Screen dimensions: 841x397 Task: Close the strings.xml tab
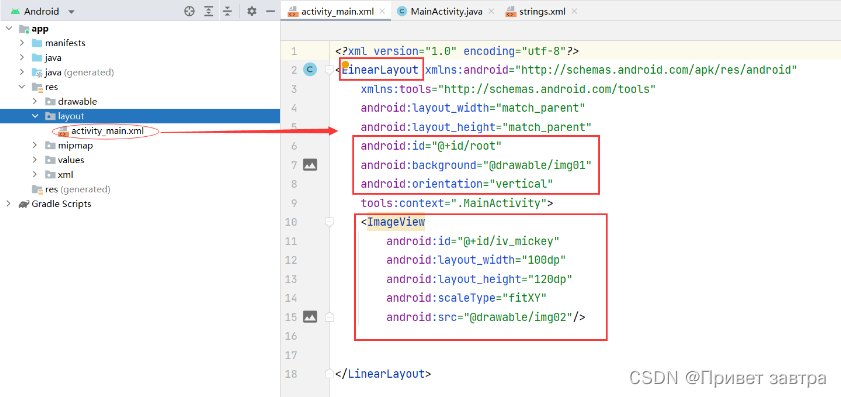click(x=574, y=11)
